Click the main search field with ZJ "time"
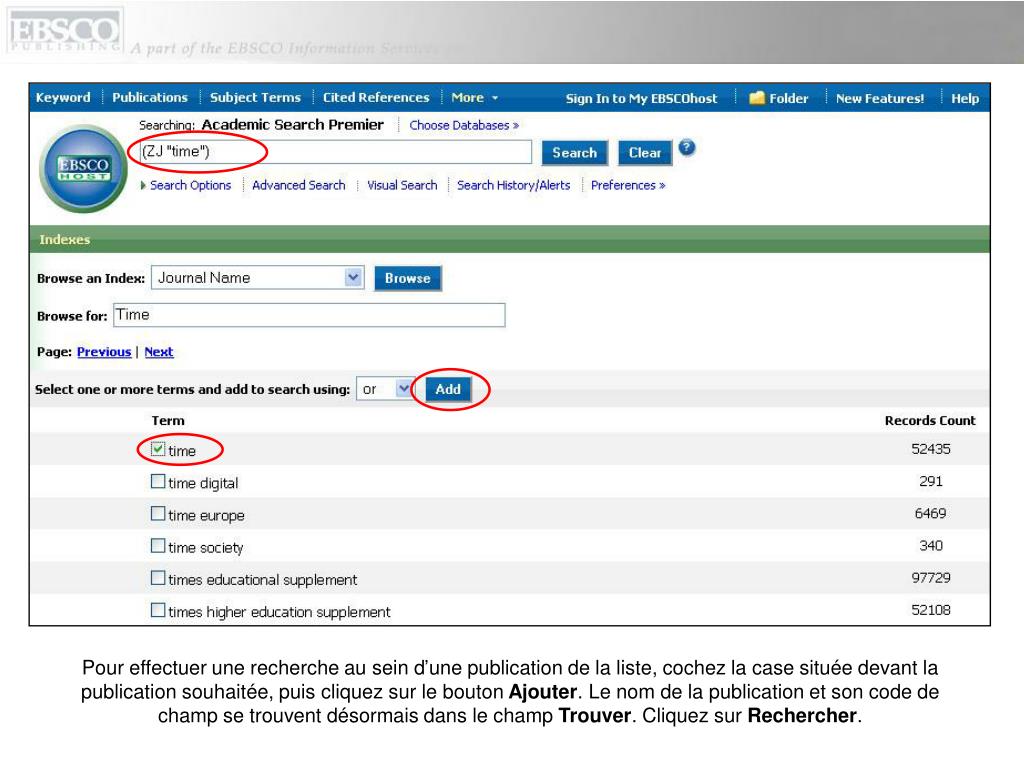This screenshot has height=768, width=1024. click(336, 152)
